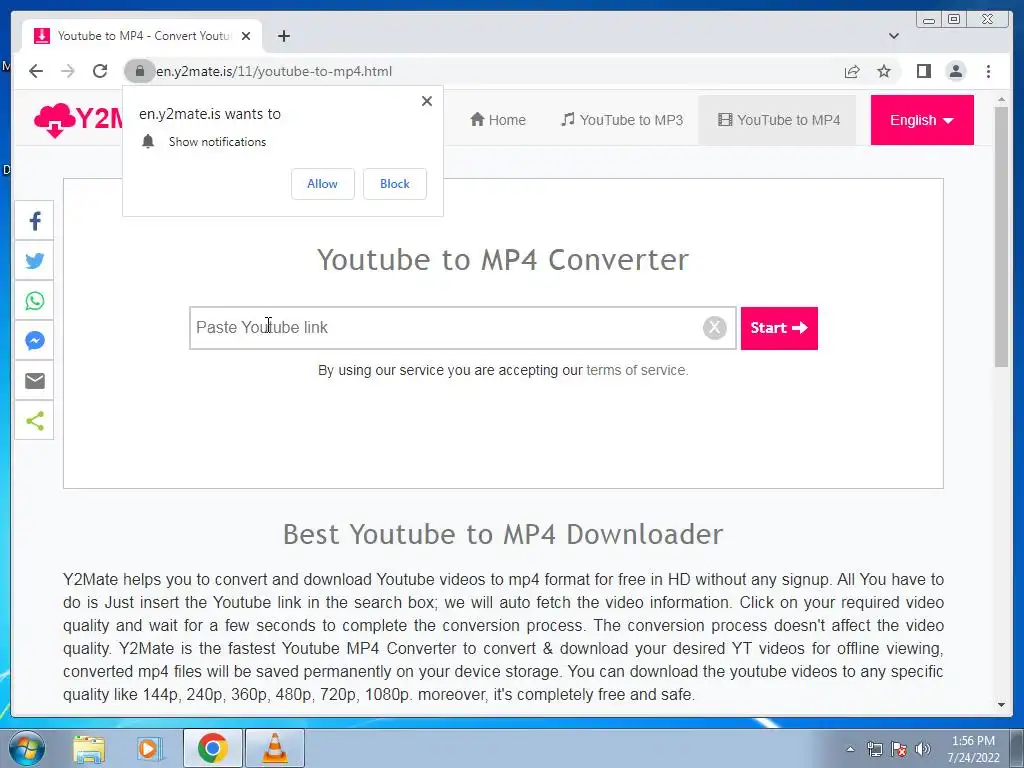This screenshot has width=1024, height=768.
Task: View site information lock icon
Action: (x=139, y=71)
